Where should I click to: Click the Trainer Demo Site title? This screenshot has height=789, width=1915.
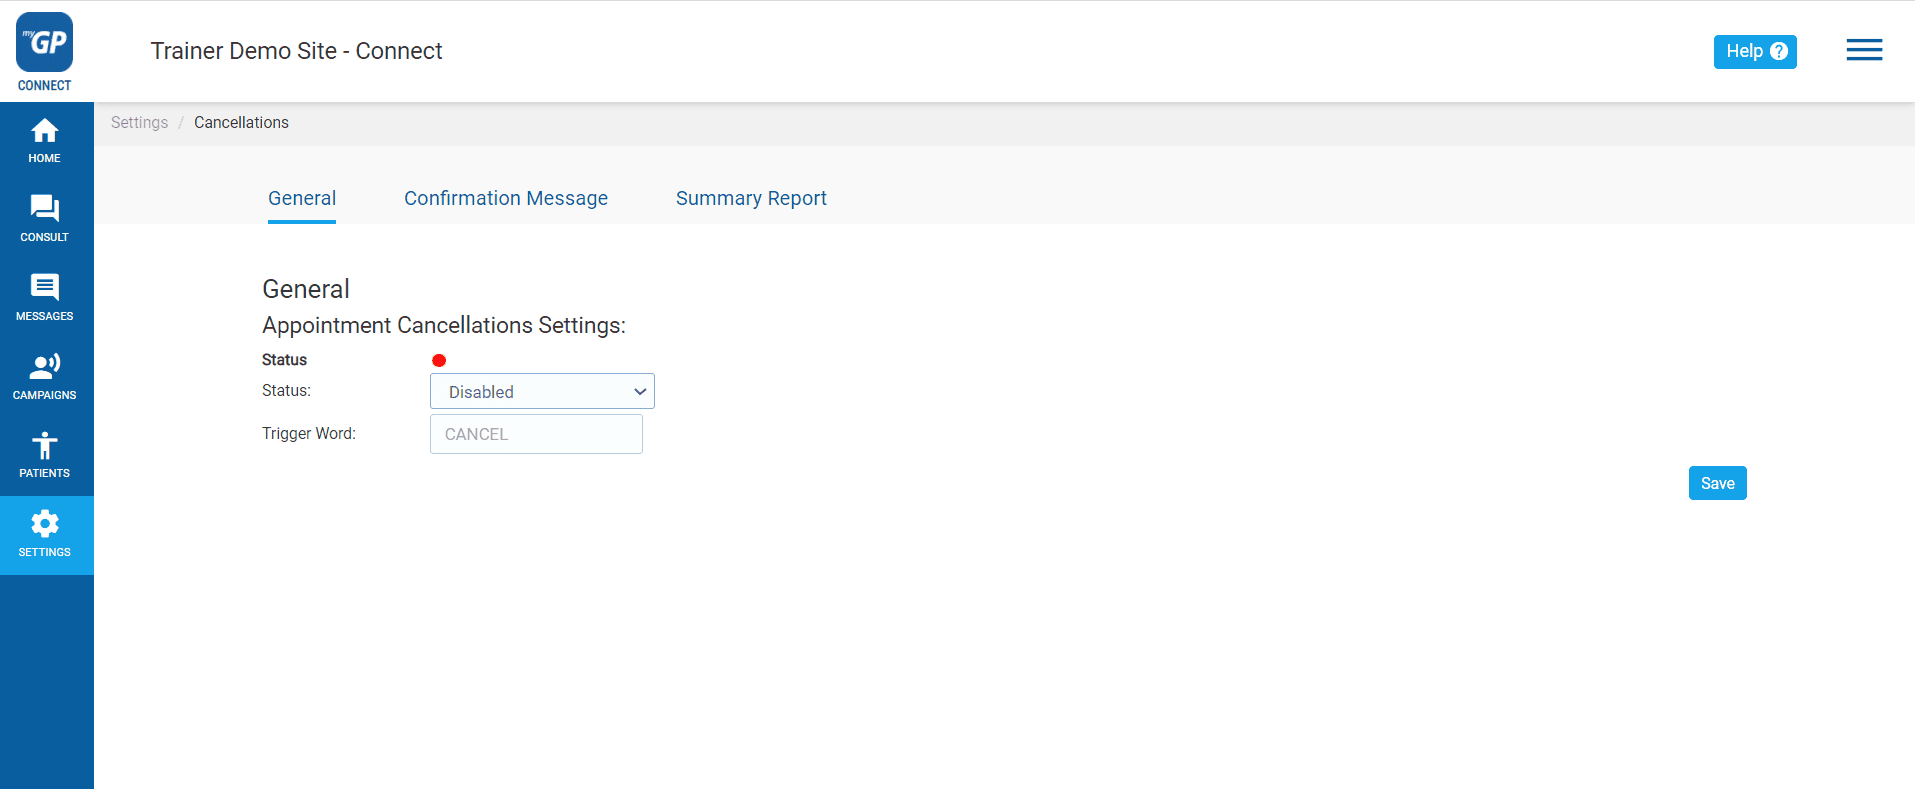pos(296,51)
